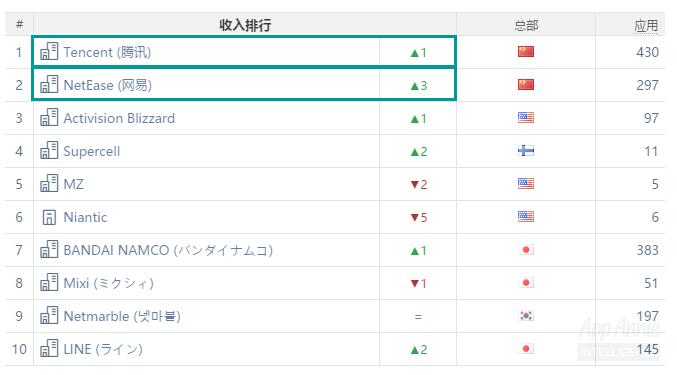This screenshot has width=677, height=375.
Task: Click the Japan flag in LINE row
Action: [x=525, y=348]
